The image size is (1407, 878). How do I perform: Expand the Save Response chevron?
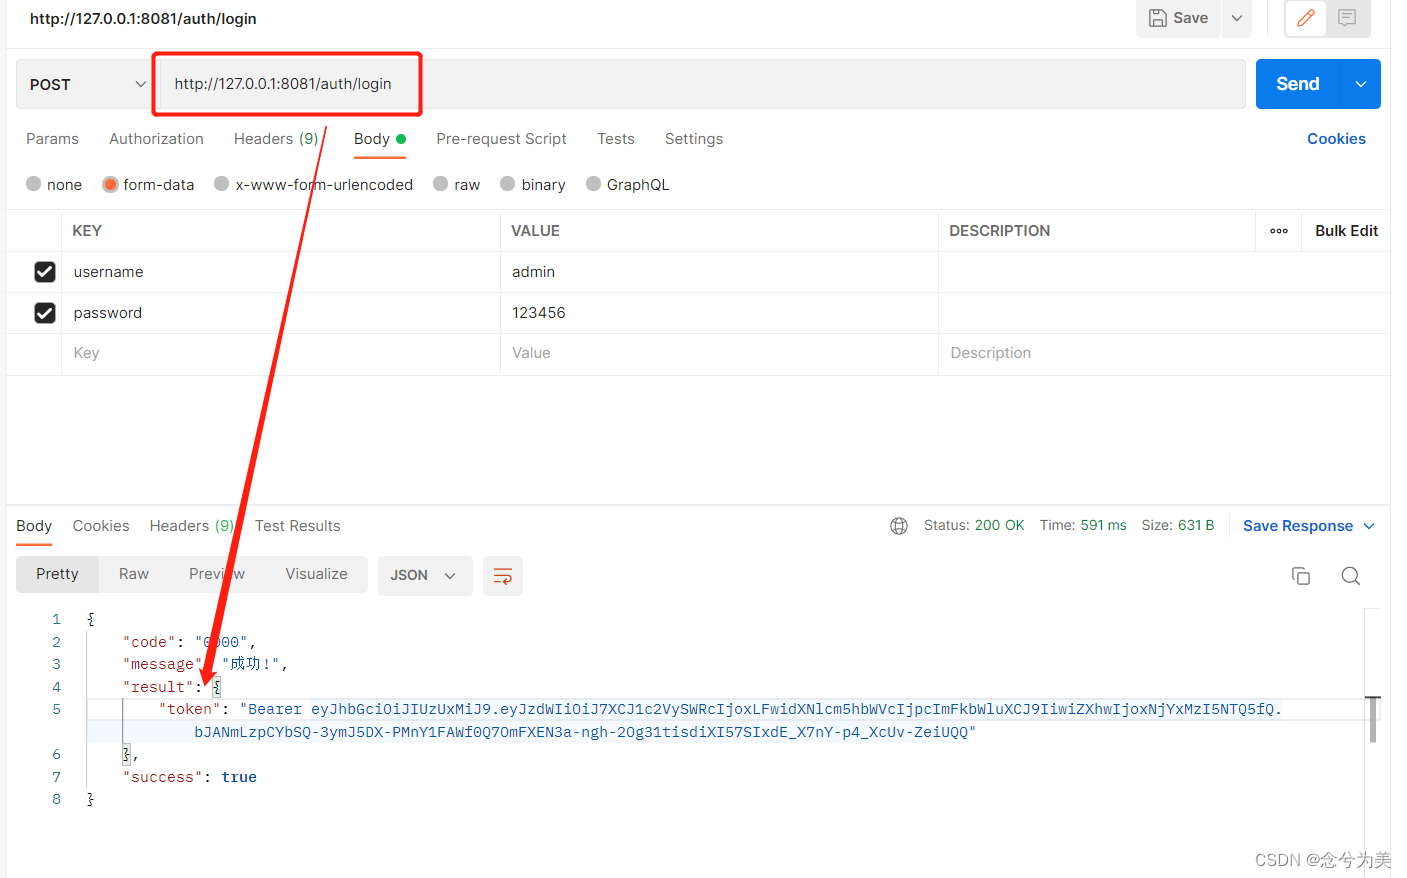pos(1369,526)
